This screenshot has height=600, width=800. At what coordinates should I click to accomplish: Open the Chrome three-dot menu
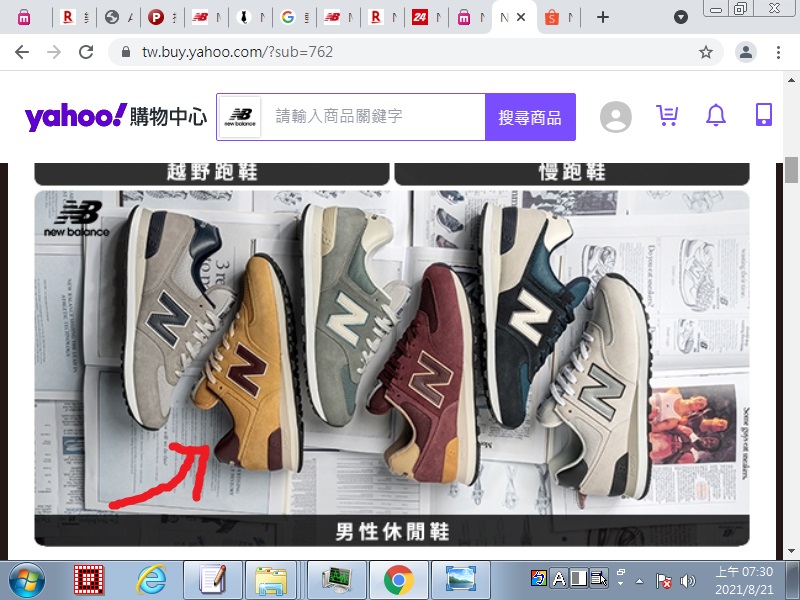pyautogui.click(x=778, y=52)
